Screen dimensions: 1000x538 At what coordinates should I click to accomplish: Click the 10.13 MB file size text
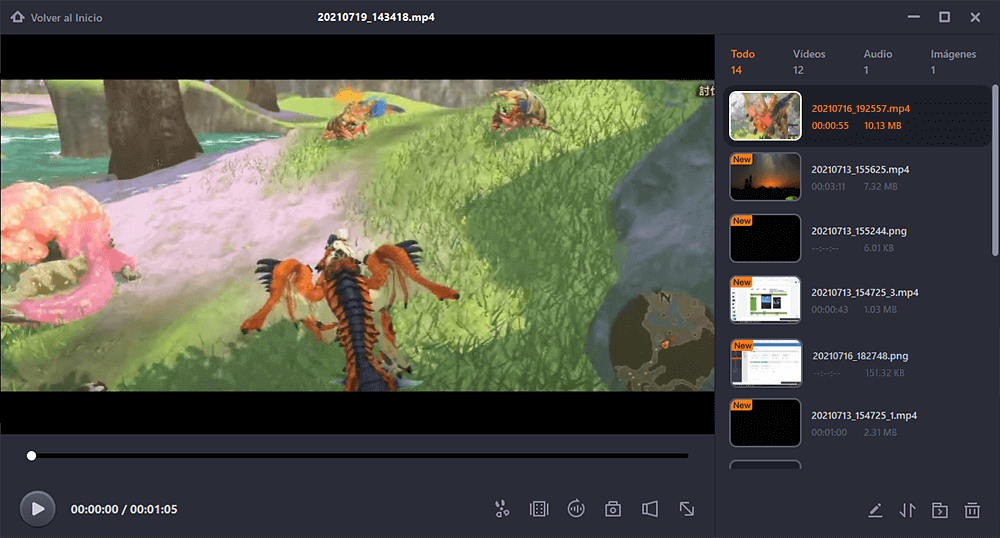[883, 126]
